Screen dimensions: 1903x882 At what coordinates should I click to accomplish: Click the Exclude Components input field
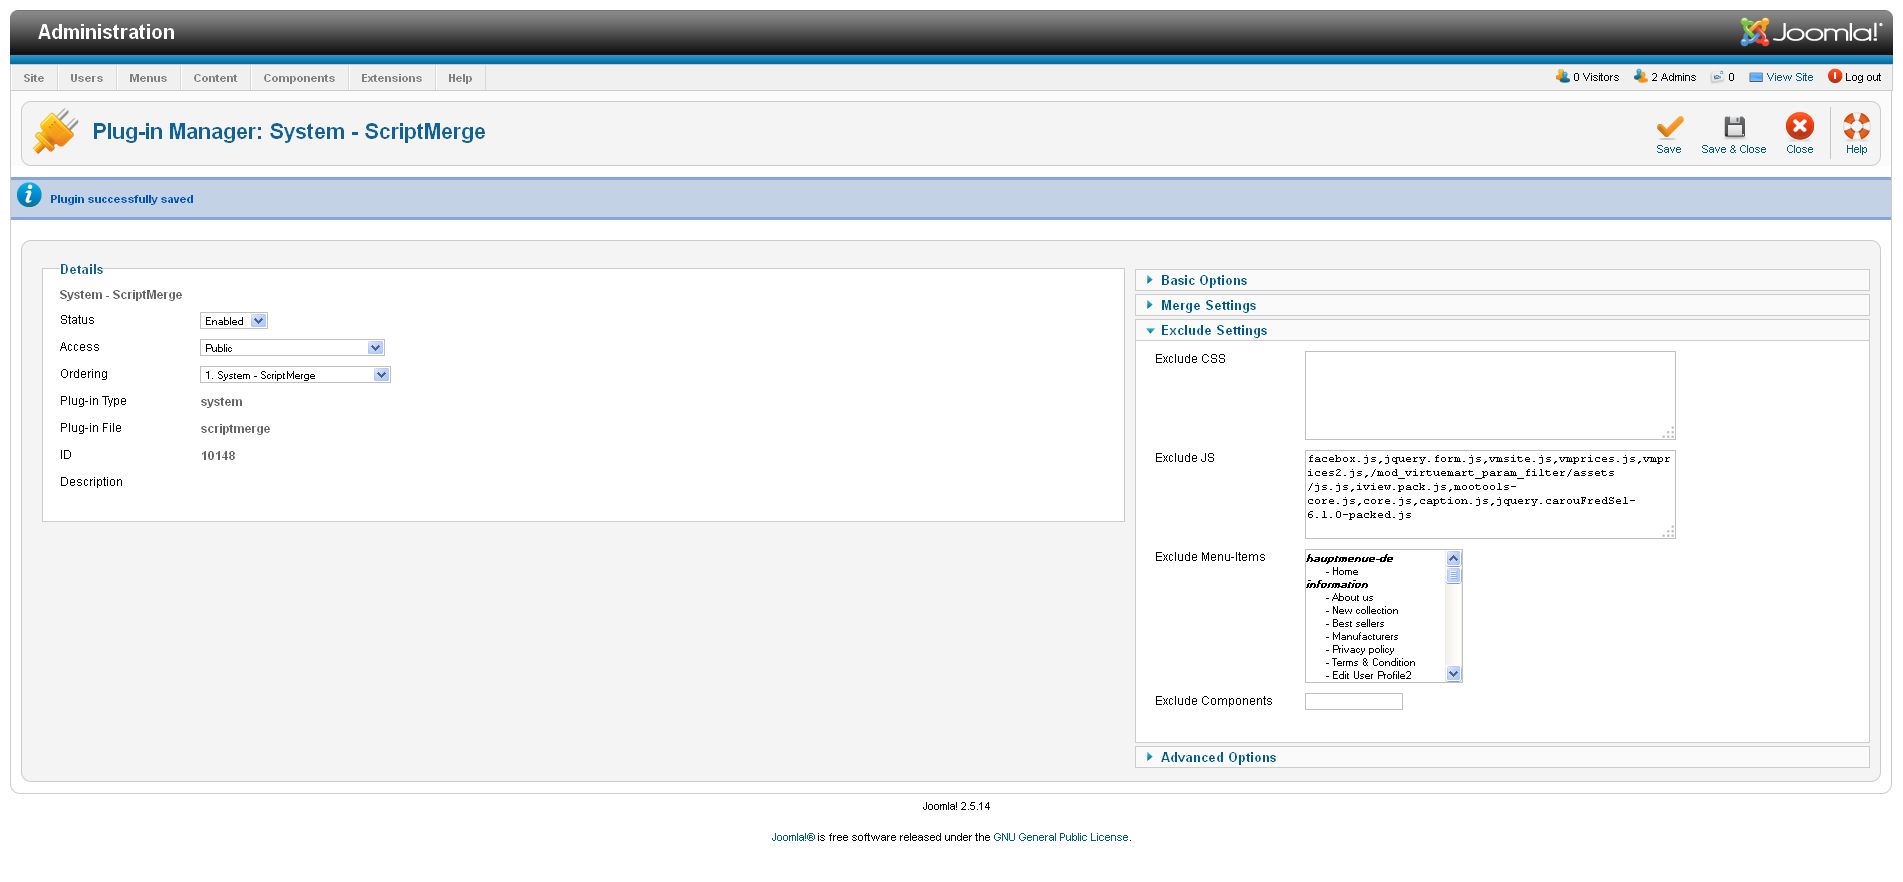click(1353, 702)
